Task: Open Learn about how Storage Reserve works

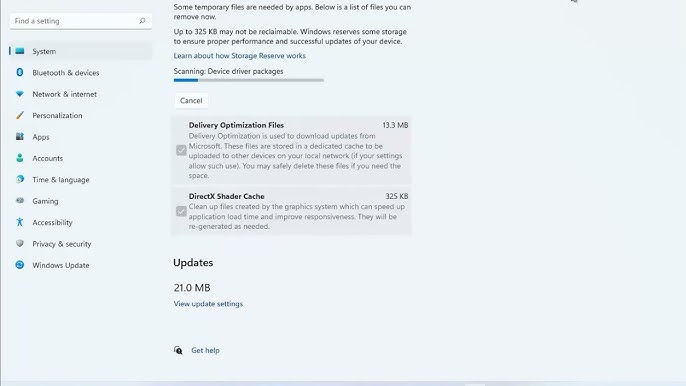Action: pyautogui.click(x=240, y=56)
